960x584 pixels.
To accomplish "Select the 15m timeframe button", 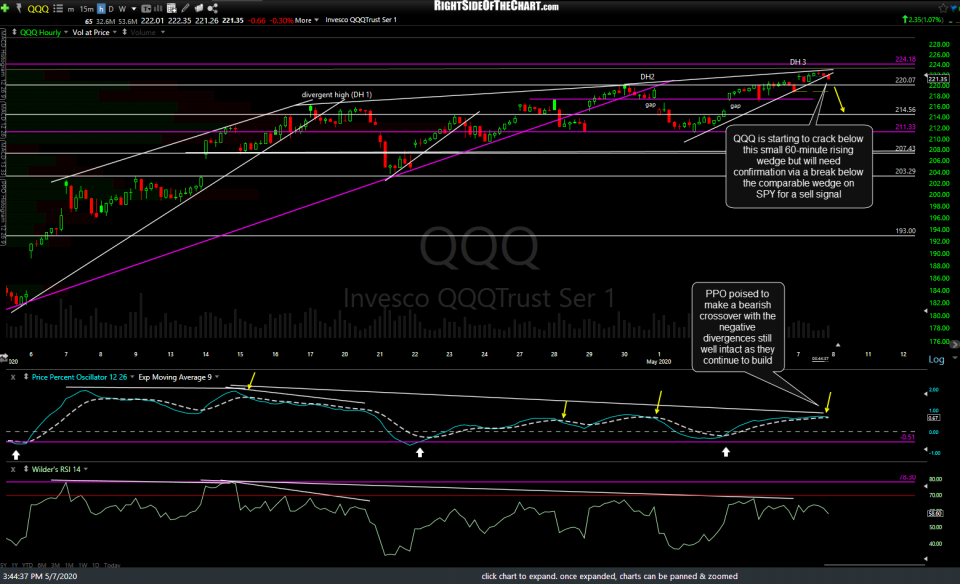I will pos(86,8).
